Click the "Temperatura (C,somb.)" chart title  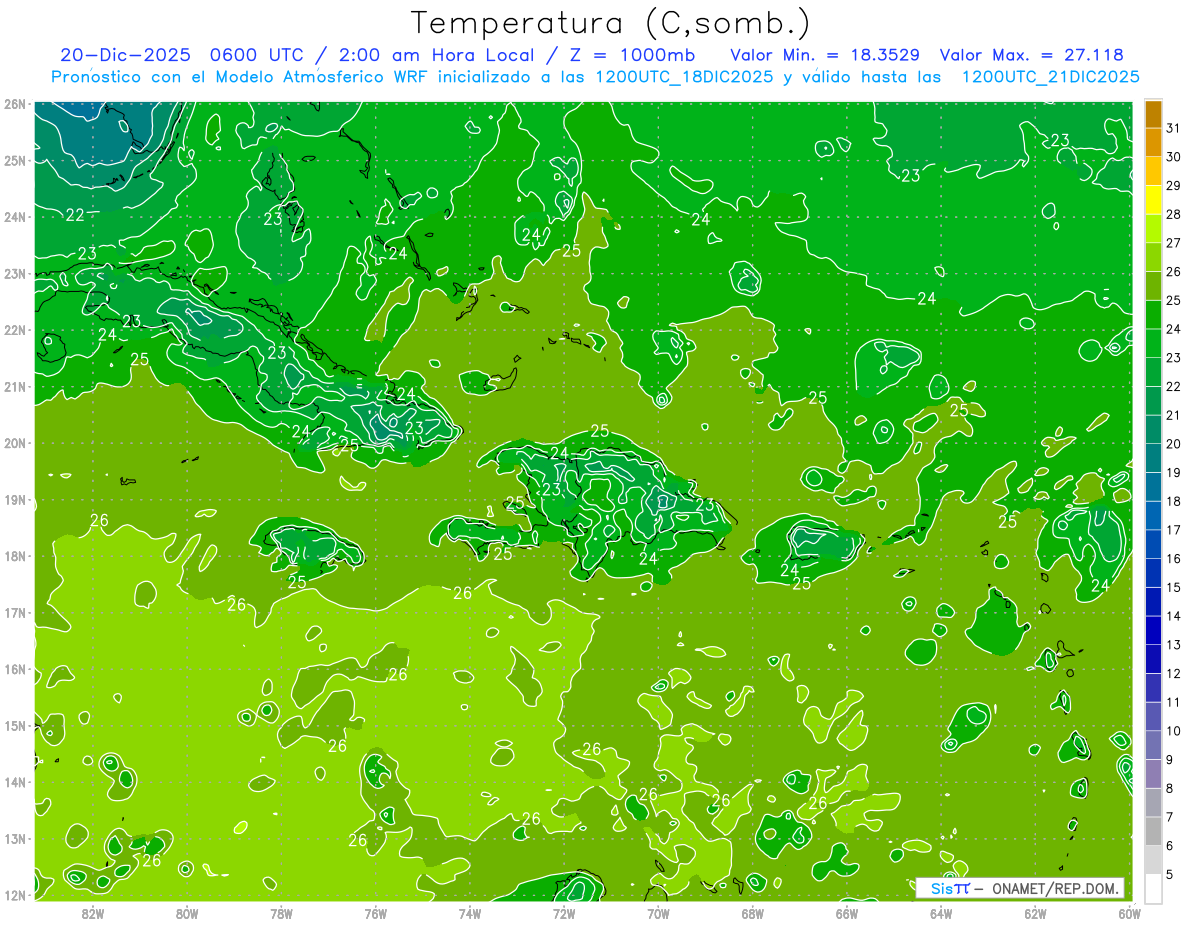(611, 22)
